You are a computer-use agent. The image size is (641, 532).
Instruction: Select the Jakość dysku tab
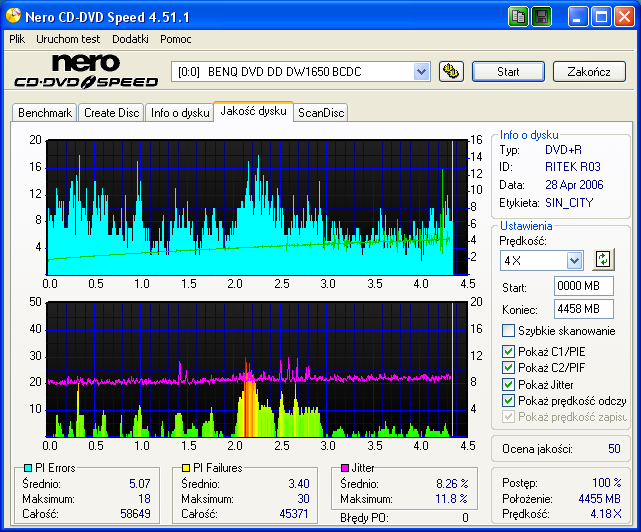[253, 111]
